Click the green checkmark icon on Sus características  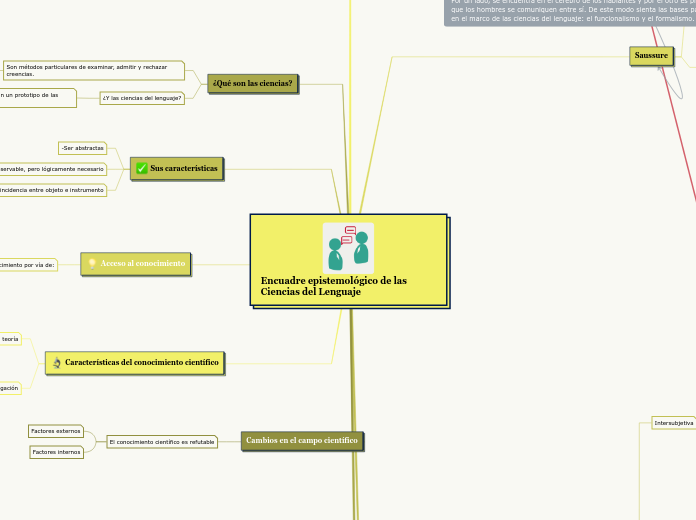pyautogui.click(x=142, y=168)
